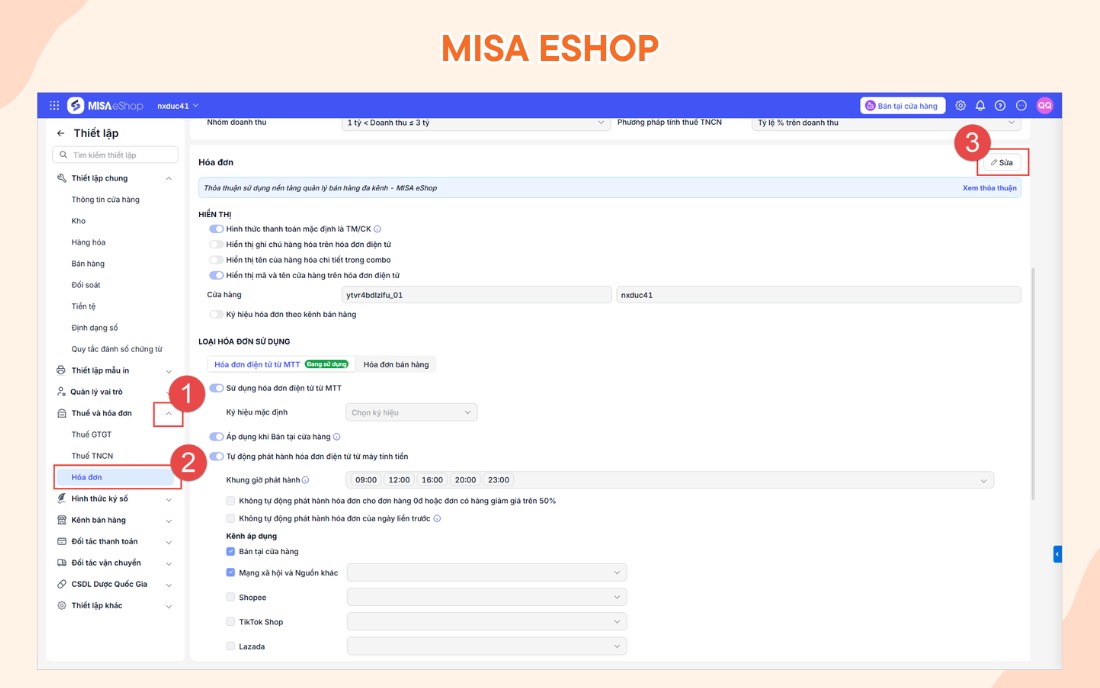Select Hóa đơn in sidebar
The image size is (1100, 688).
coord(115,477)
